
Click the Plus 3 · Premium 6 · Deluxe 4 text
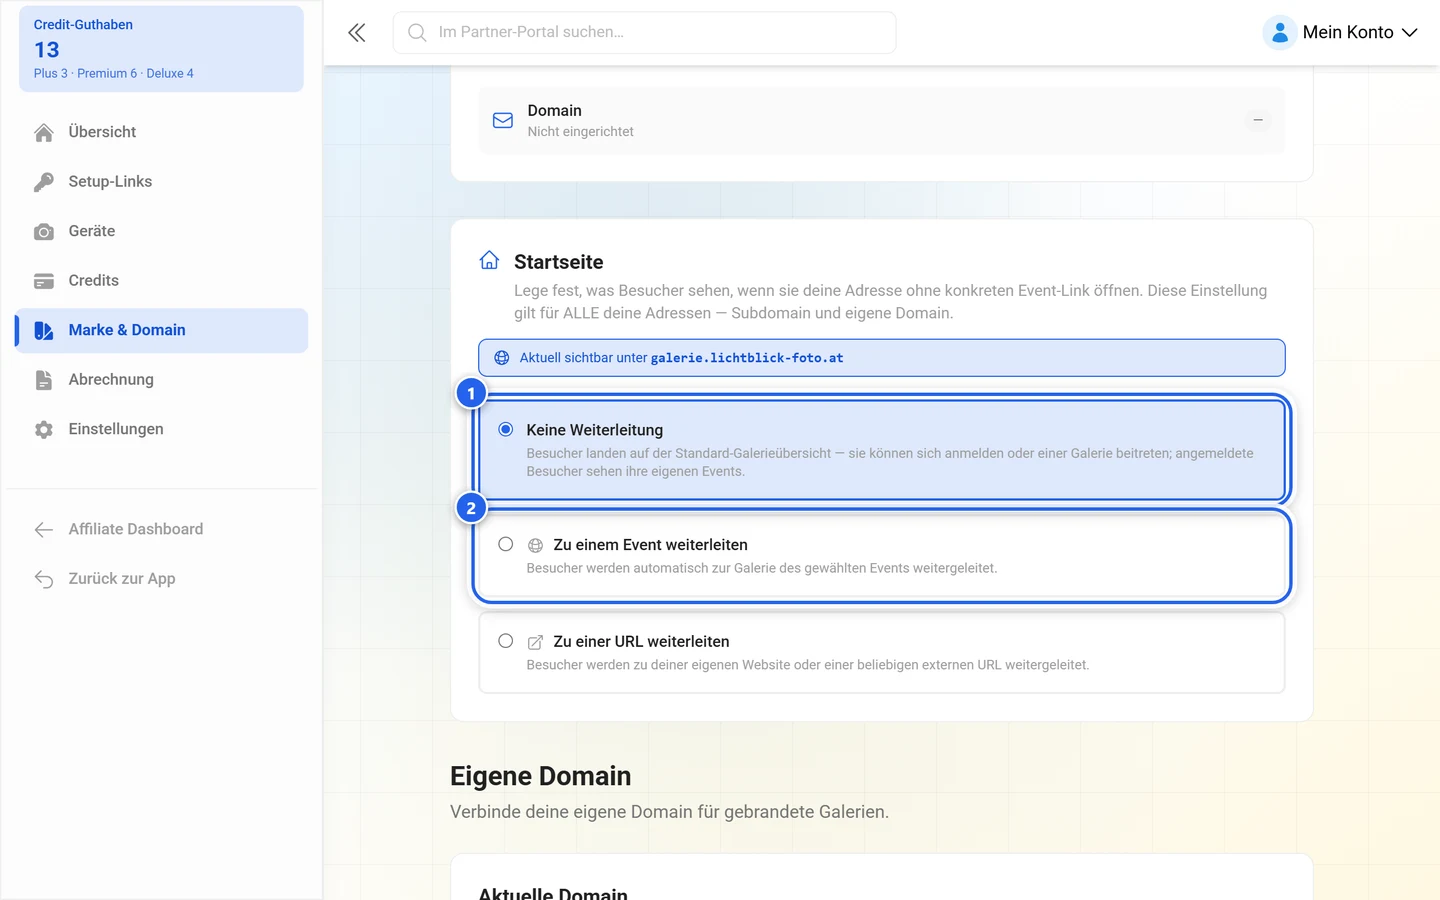click(114, 74)
